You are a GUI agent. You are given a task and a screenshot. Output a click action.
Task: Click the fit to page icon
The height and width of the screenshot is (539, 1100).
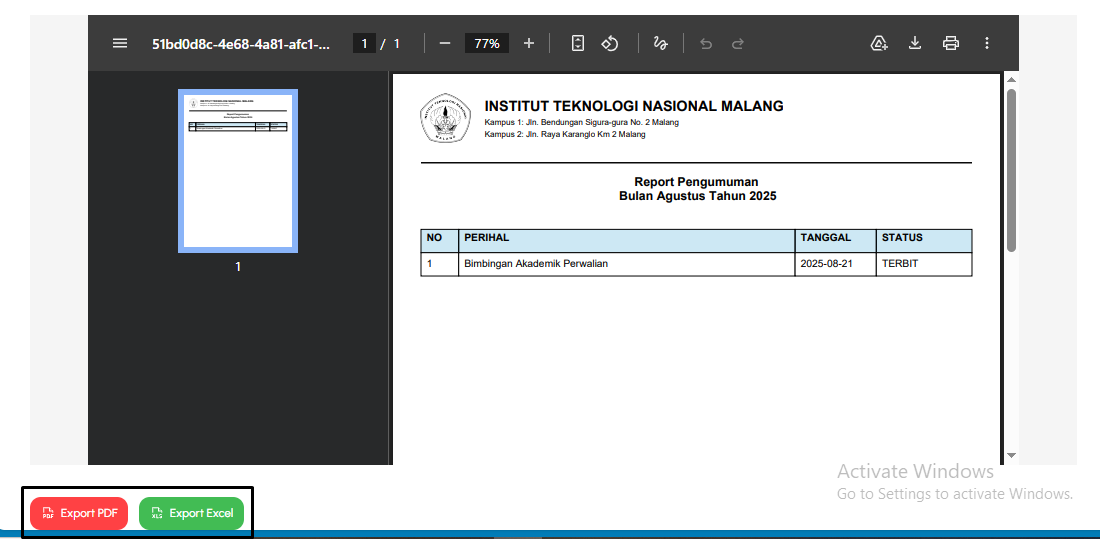(577, 44)
